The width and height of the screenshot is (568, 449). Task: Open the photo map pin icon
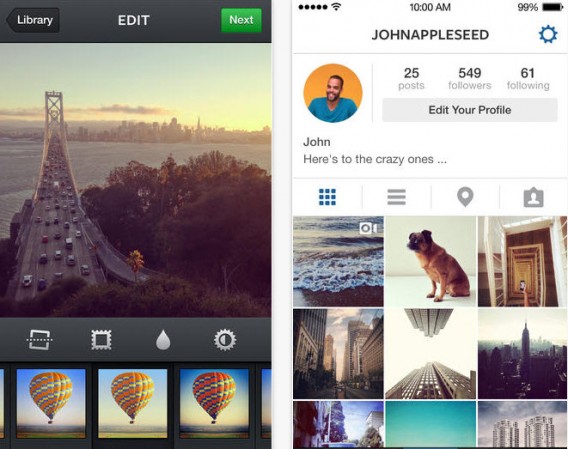click(465, 197)
